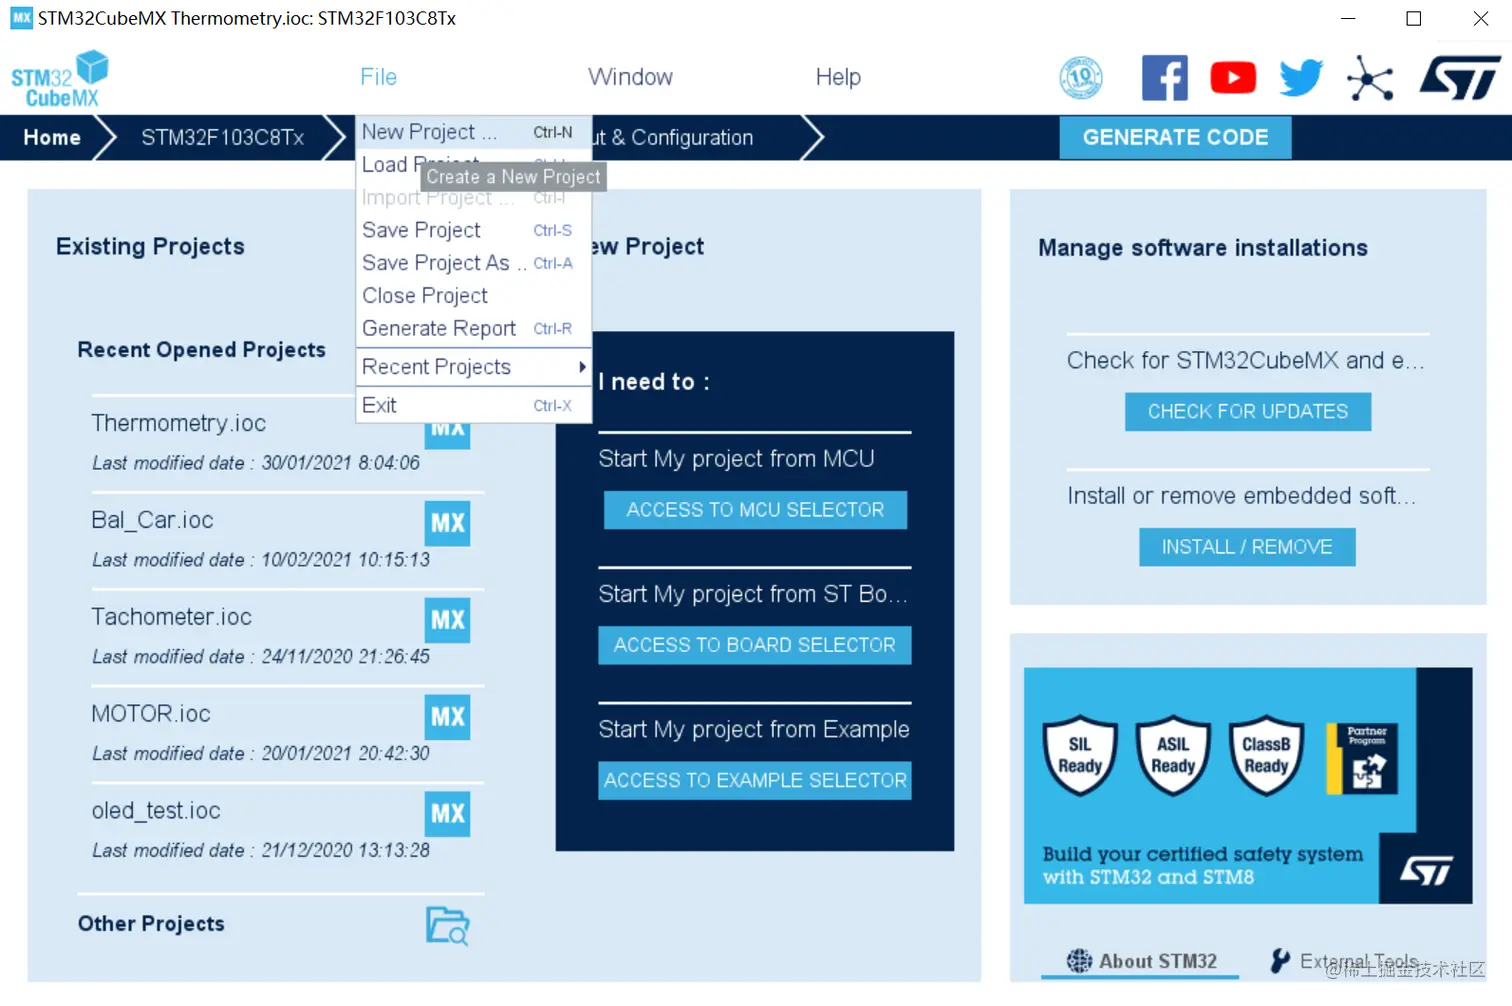Click ACCESS TO MCU SELECTOR button
This screenshot has height=1006, width=1512.
[755, 510]
